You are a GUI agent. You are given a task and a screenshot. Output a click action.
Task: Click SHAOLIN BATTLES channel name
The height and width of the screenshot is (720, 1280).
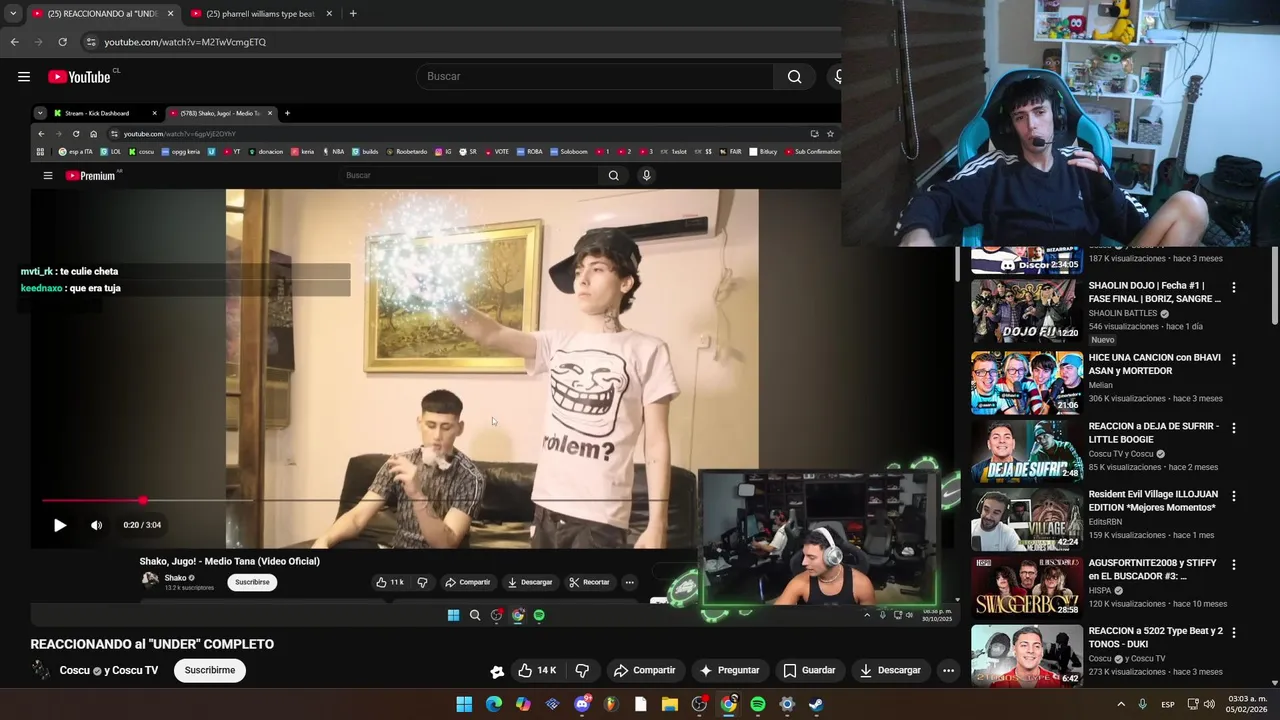(x=1123, y=313)
